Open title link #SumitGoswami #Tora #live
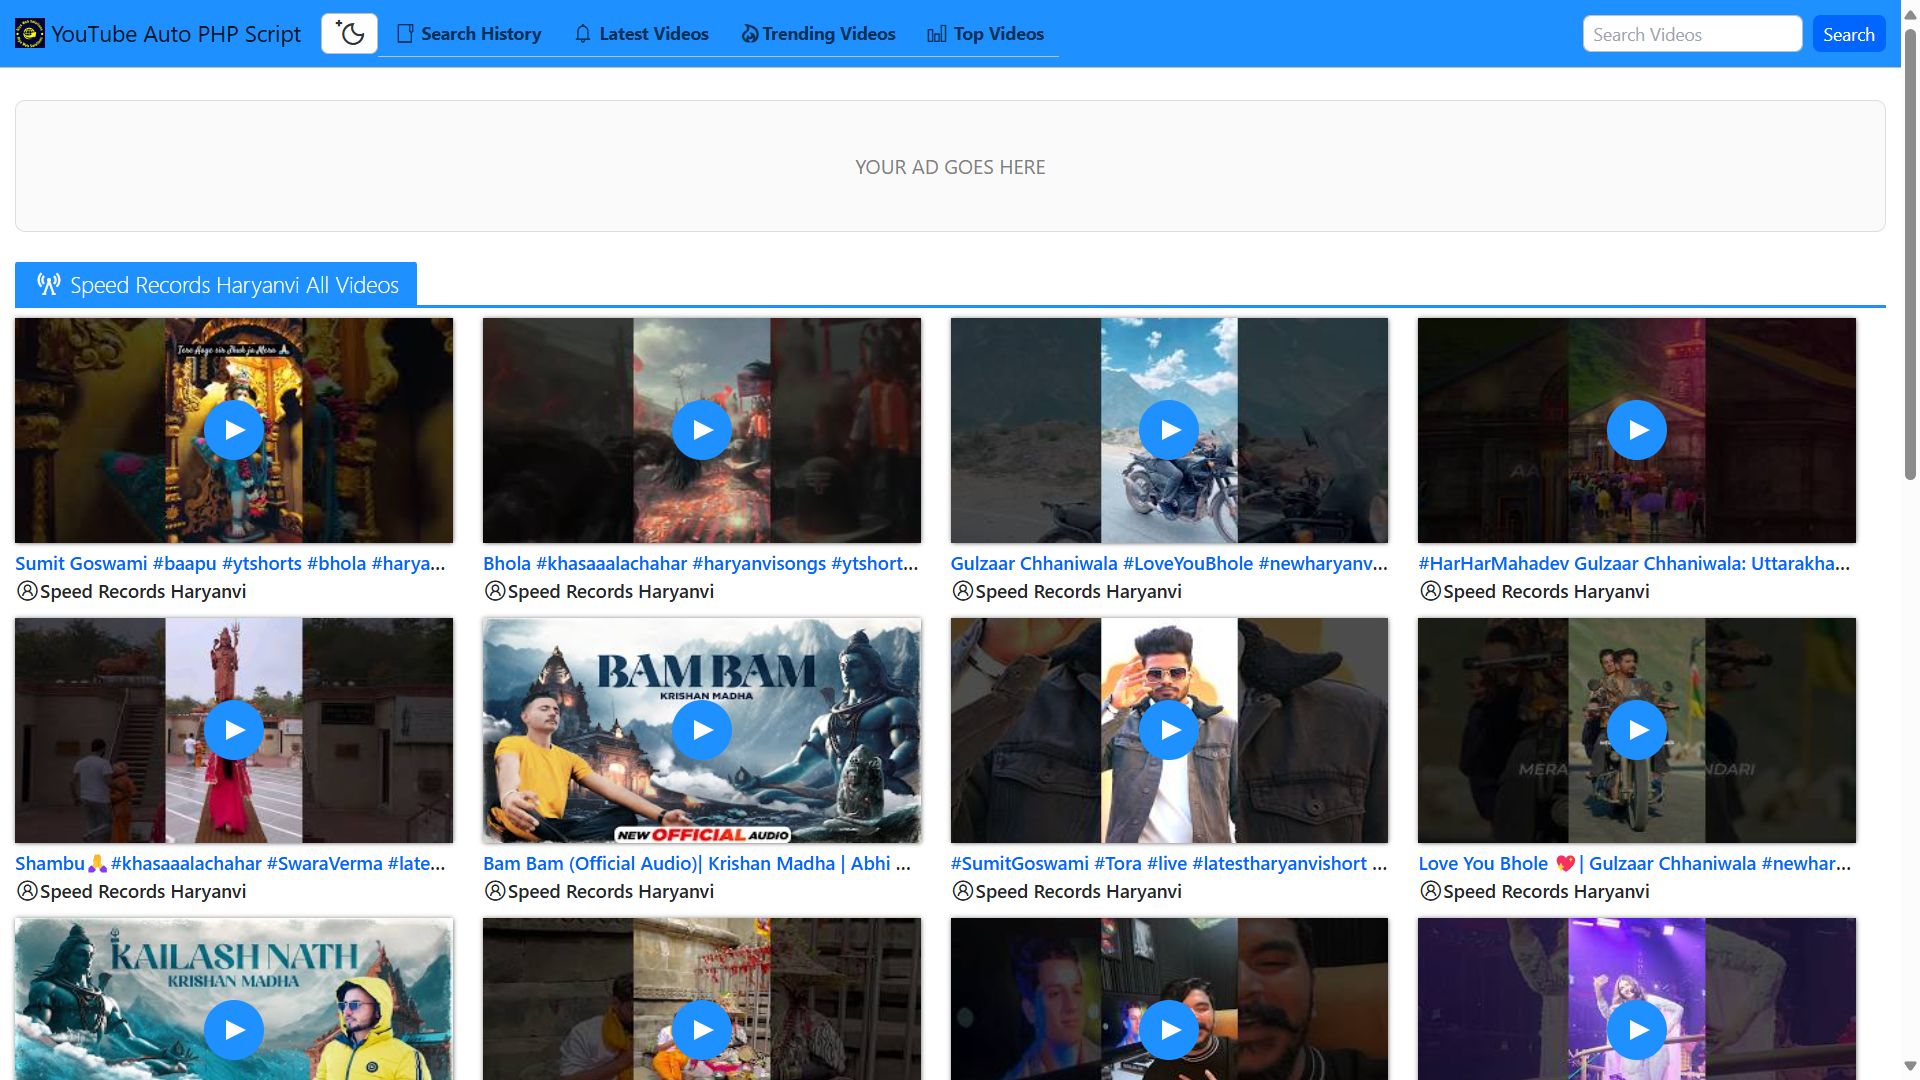The height and width of the screenshot is (1080, 1920). (1169, 863)
